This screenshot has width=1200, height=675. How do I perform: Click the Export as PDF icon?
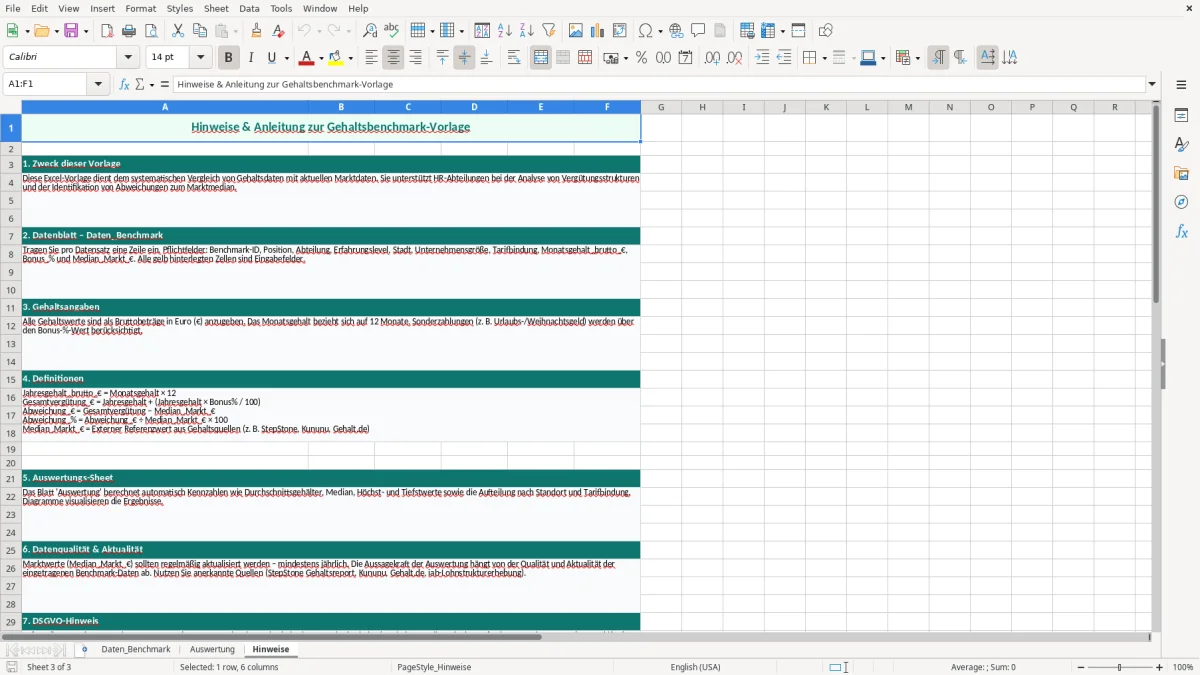tap(107, 31)
